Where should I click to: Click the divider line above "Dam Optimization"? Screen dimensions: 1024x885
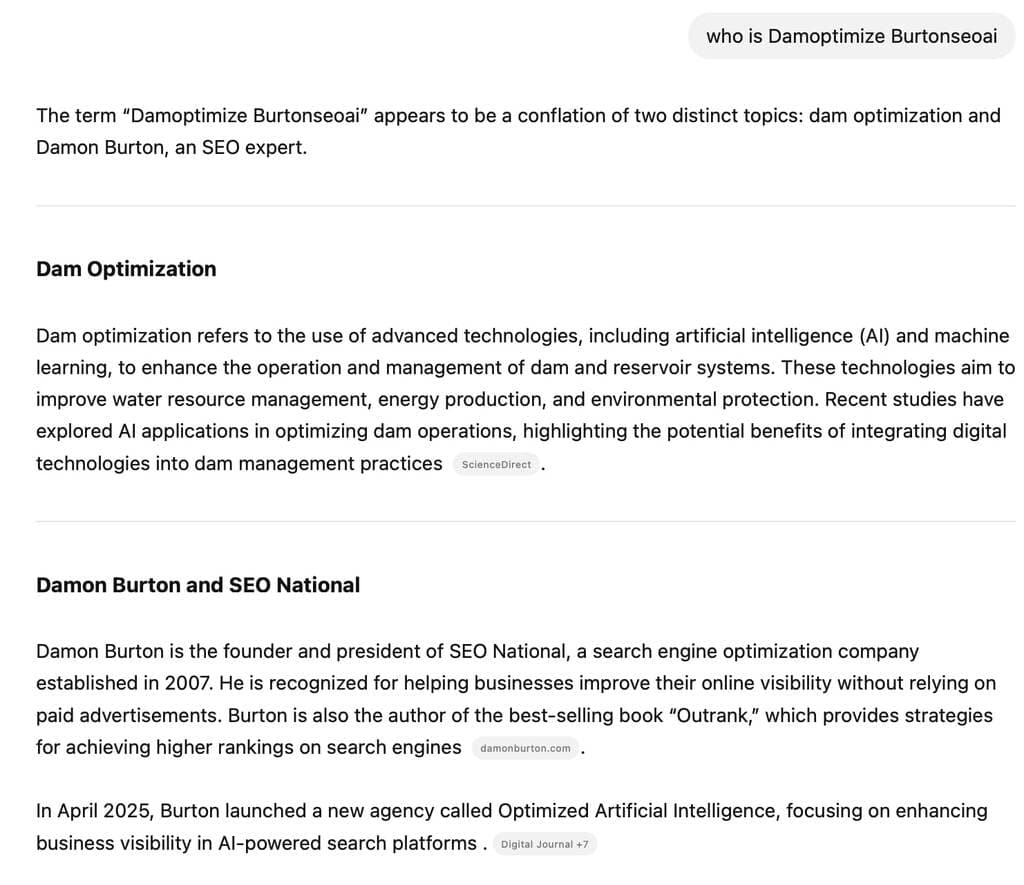525,206
